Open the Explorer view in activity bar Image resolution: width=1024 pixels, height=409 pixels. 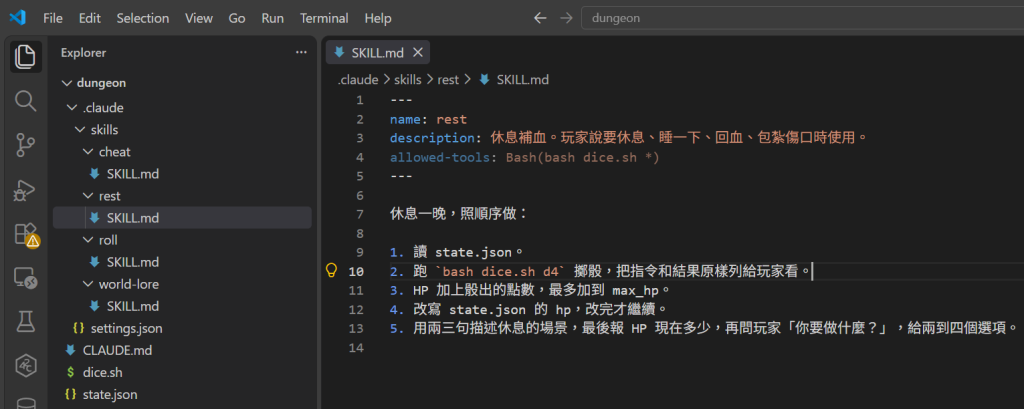[25, 57]
